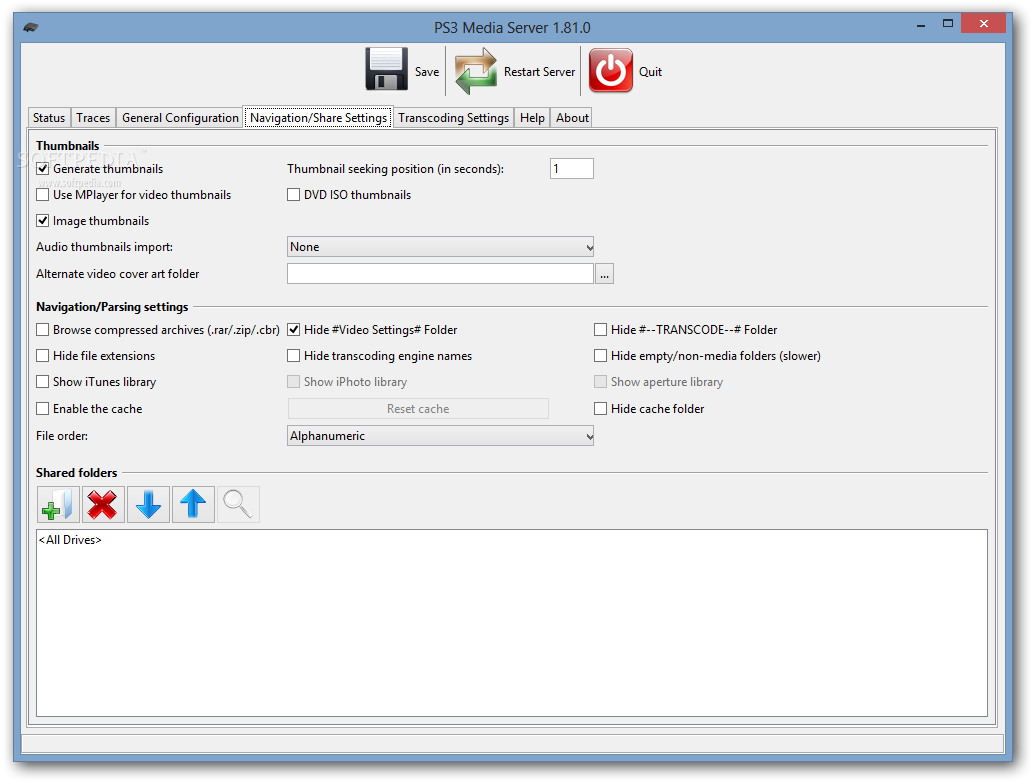Enable DVD ISO thumbnails
This screenshot has width=1033, height=782.
[294, 195]
